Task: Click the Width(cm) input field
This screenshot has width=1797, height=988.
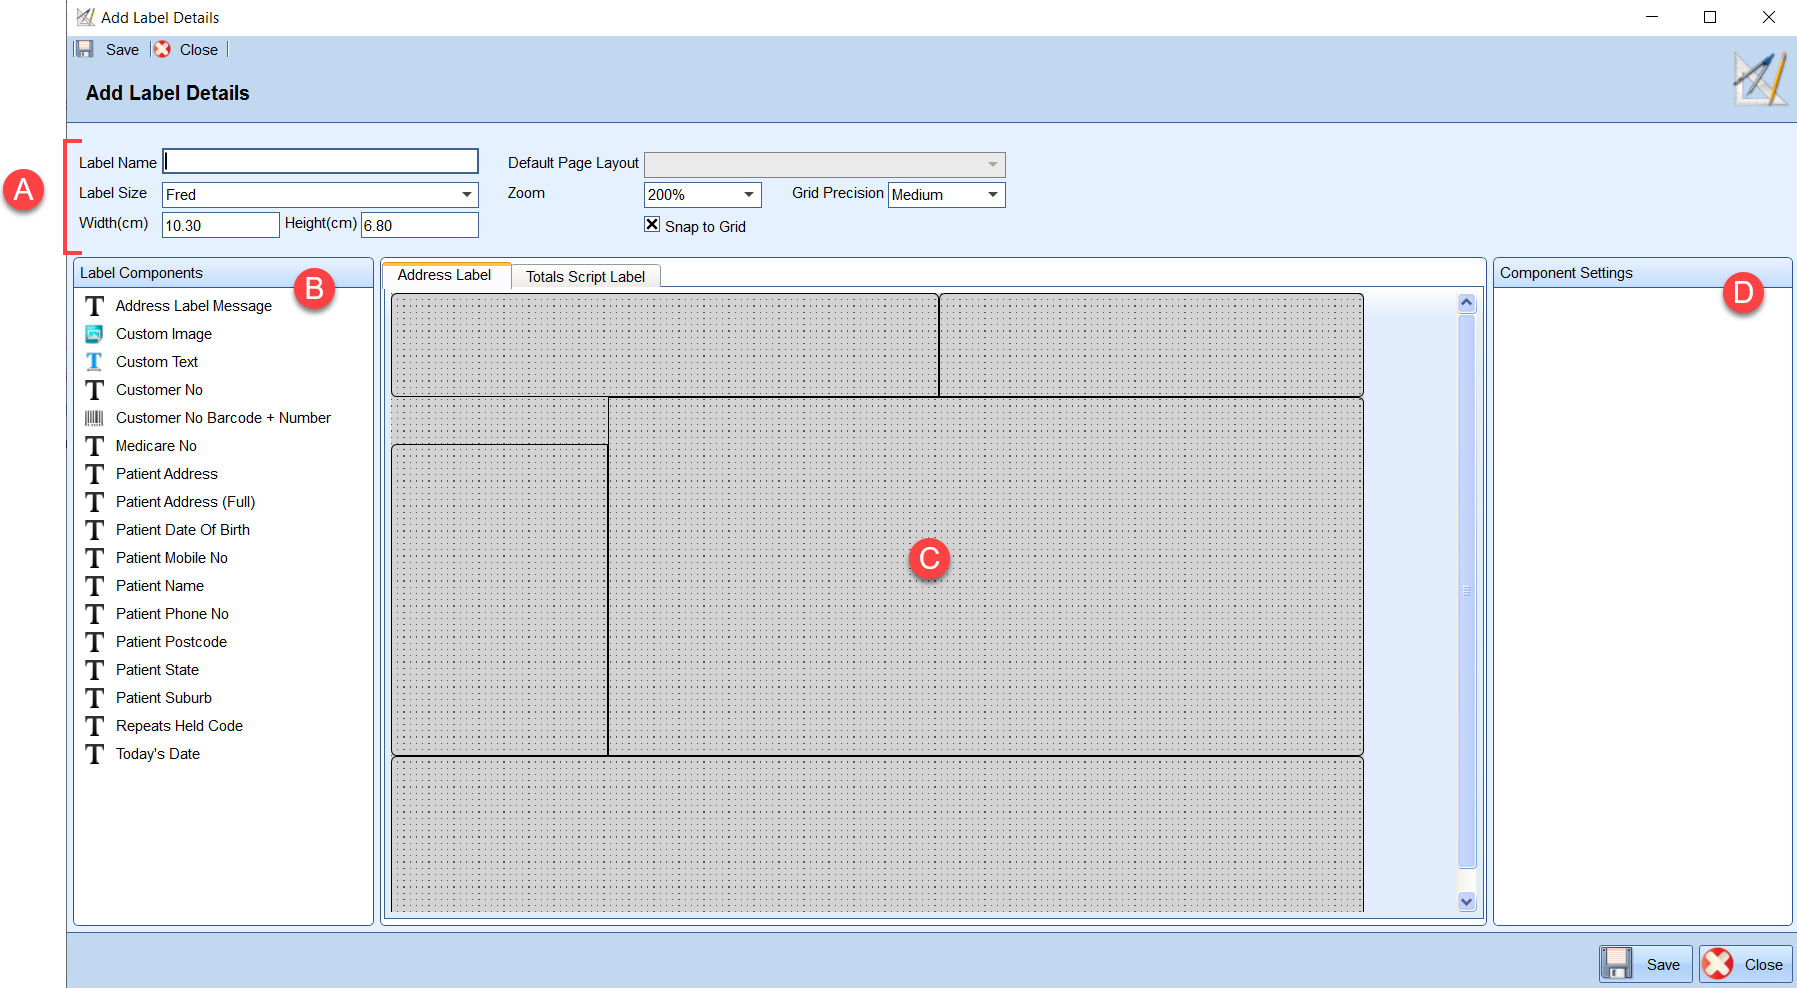Action: click(x=221, y=225)
